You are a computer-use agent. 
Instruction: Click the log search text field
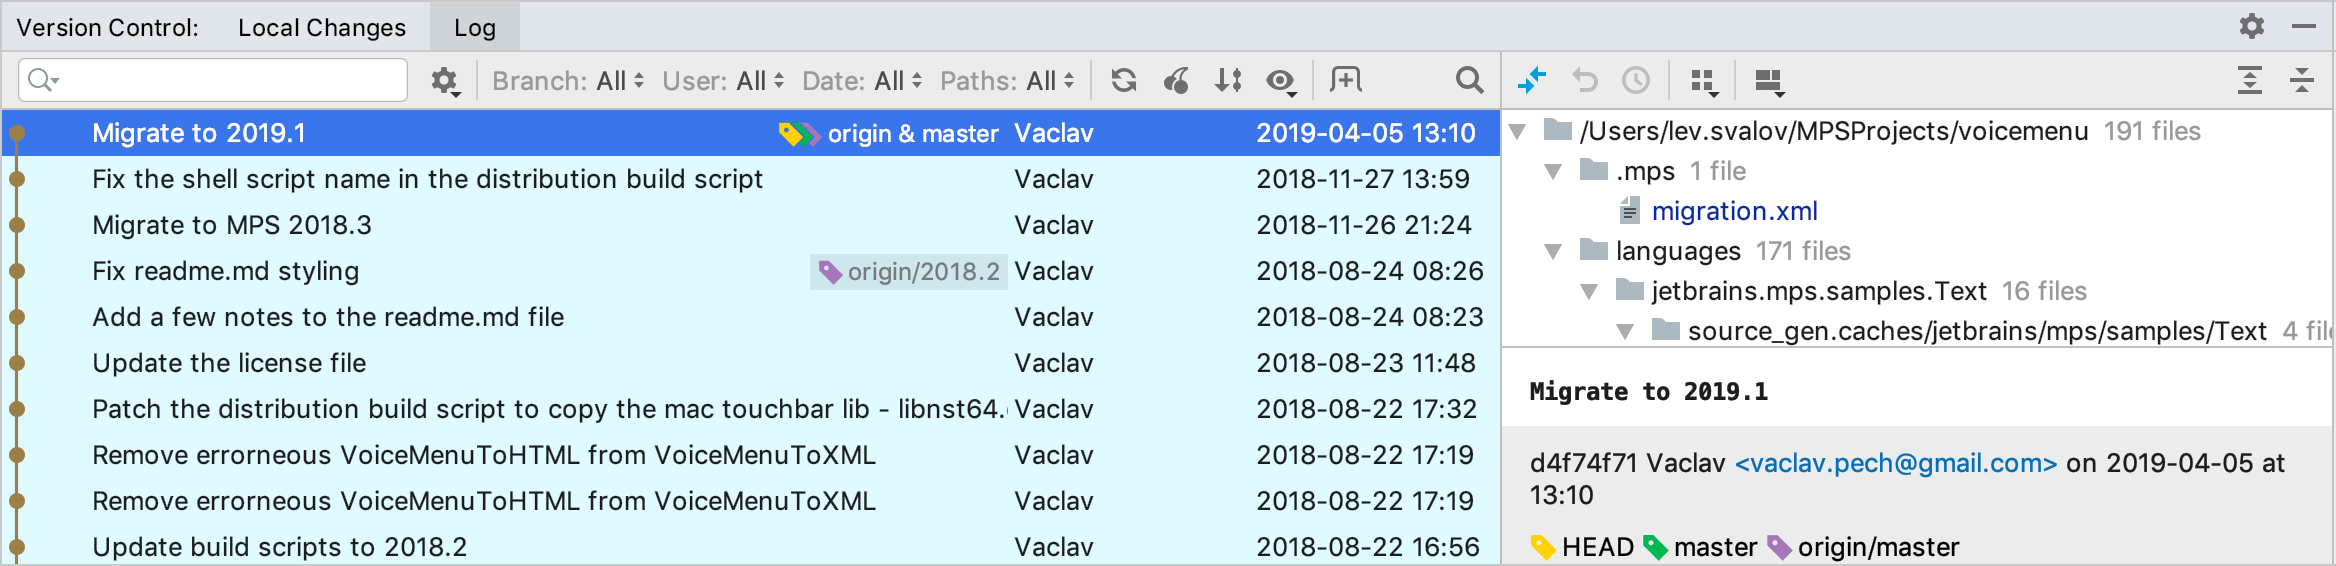230,80
